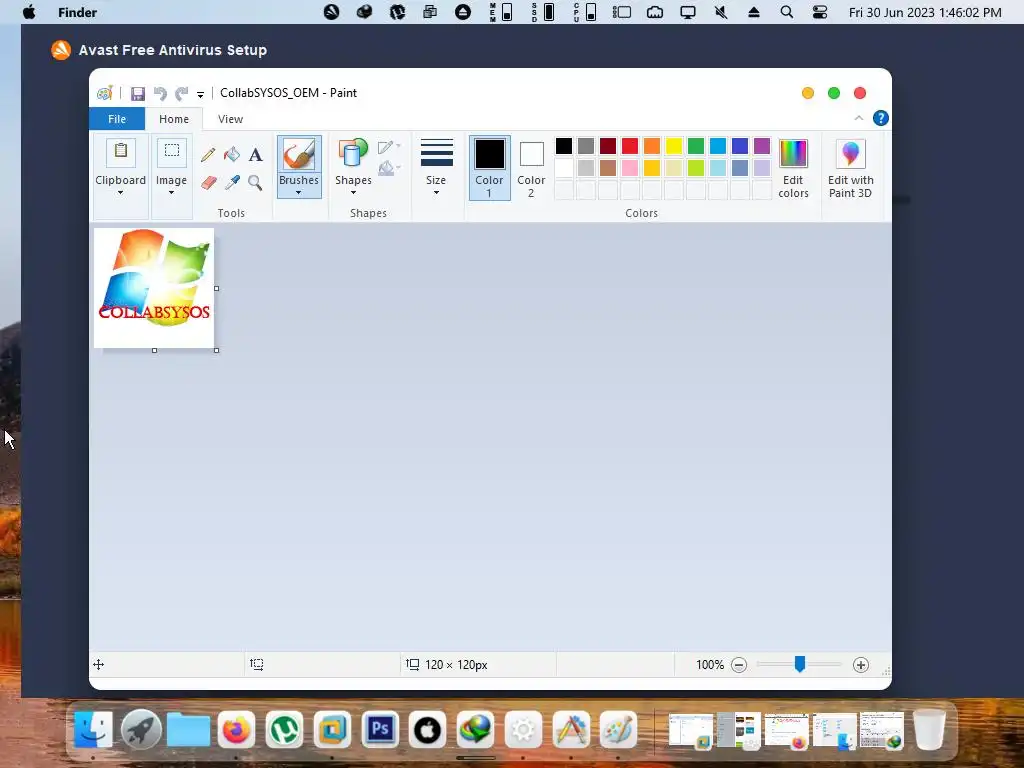
Task: Open the shape Fill dropdown
Action: tap(389, 168)
